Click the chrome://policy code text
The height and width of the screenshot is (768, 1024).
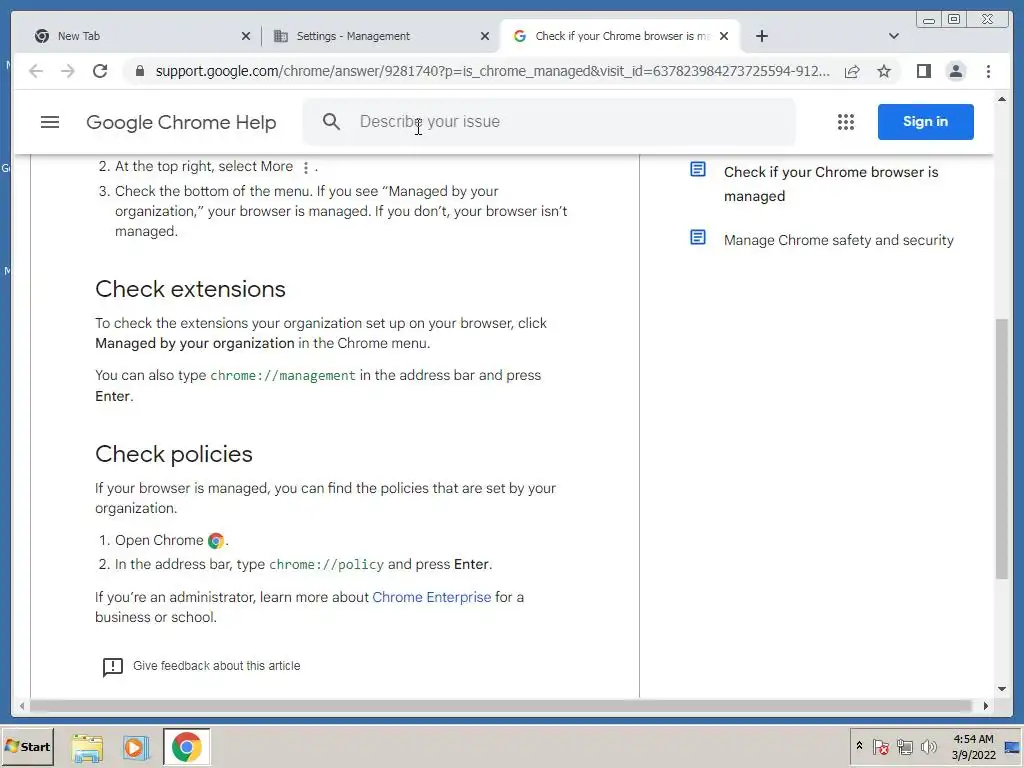(327, 564)
